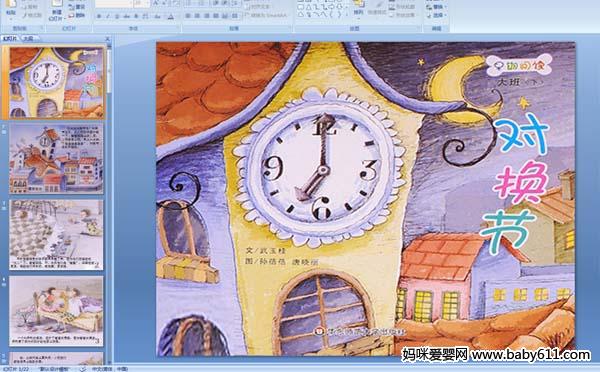
Task: Click the Format Painter button
Action: pos(32,15)
